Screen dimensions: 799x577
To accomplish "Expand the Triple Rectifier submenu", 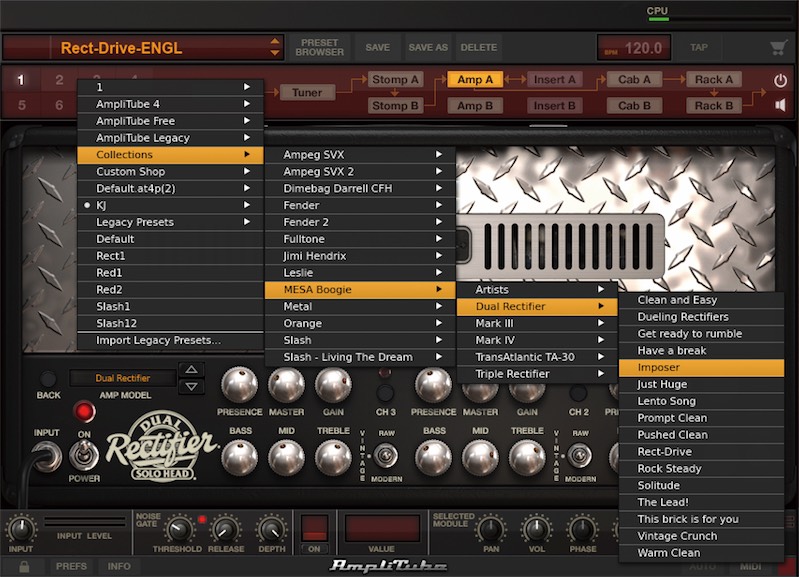I will tap(537, 374).
